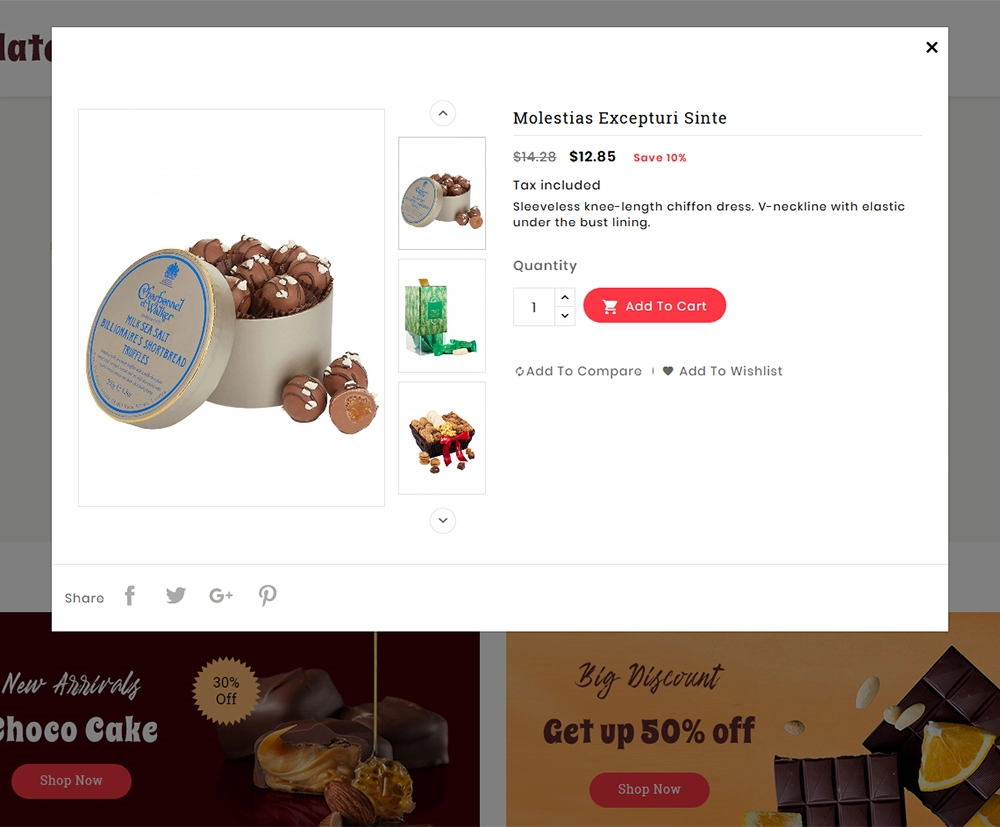Image resolution: width=1000 pixels, height=827 pixels.
Task: Open the large truffle product image
Action: [x=232, y=308]
